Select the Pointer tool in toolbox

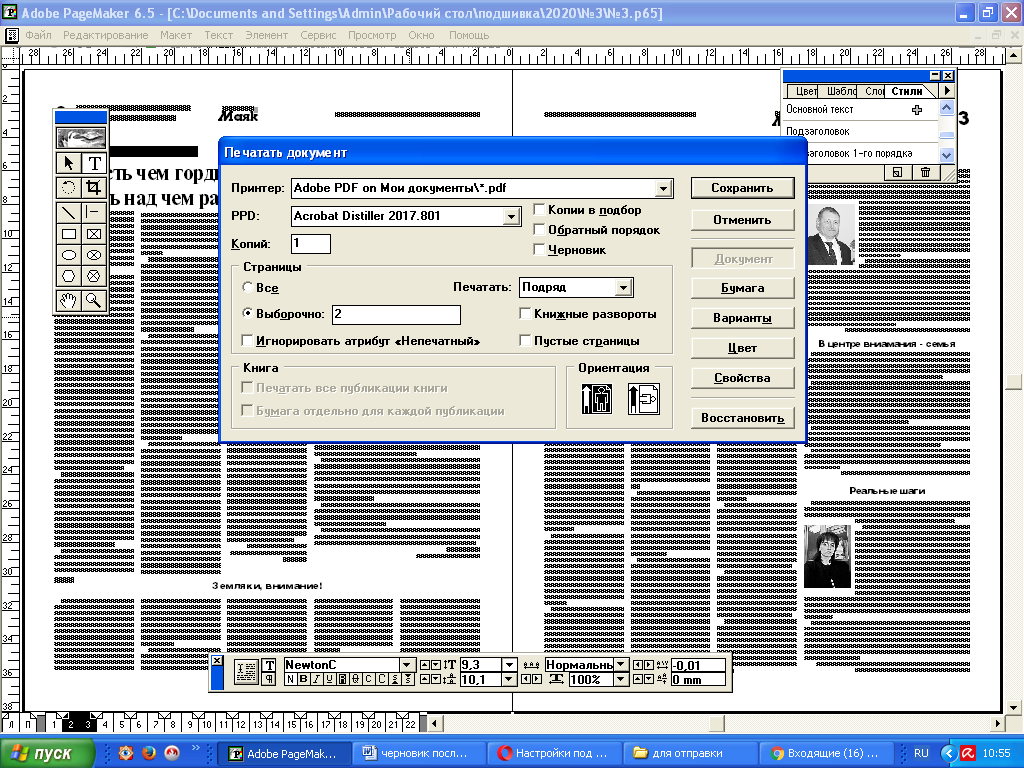69,163
